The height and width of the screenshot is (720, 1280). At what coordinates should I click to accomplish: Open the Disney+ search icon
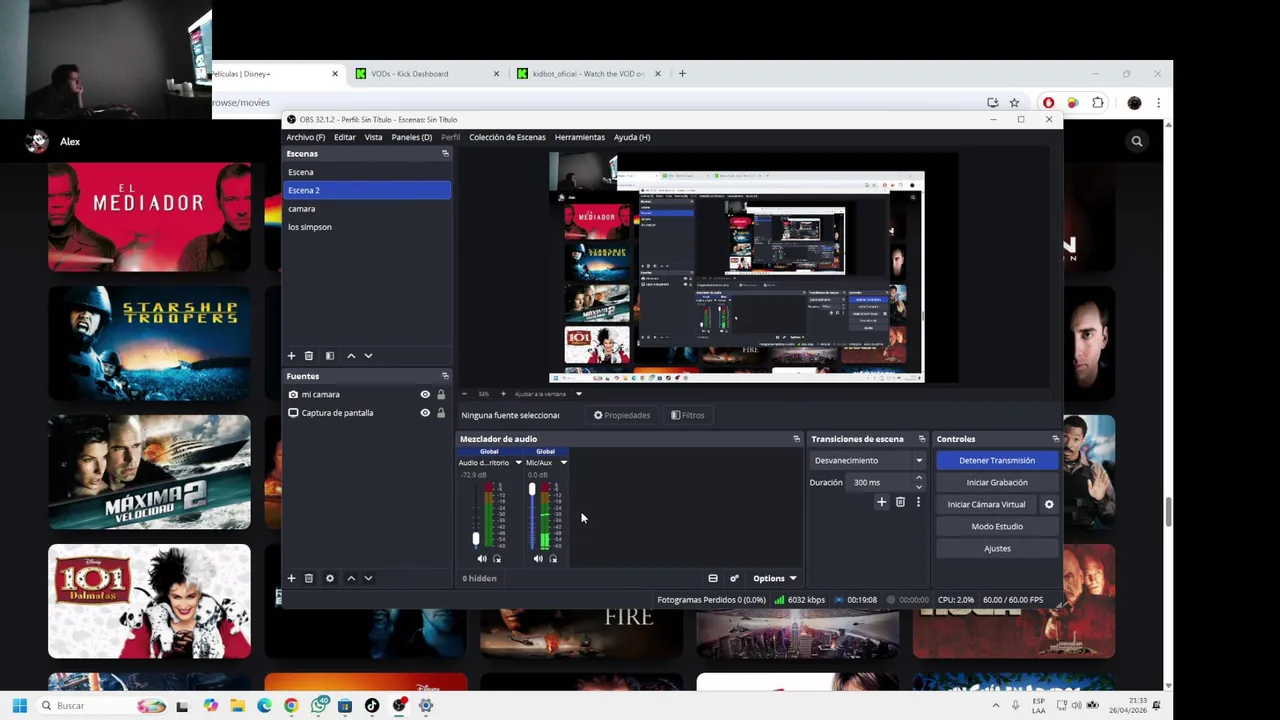click(x=1137, y=141)
